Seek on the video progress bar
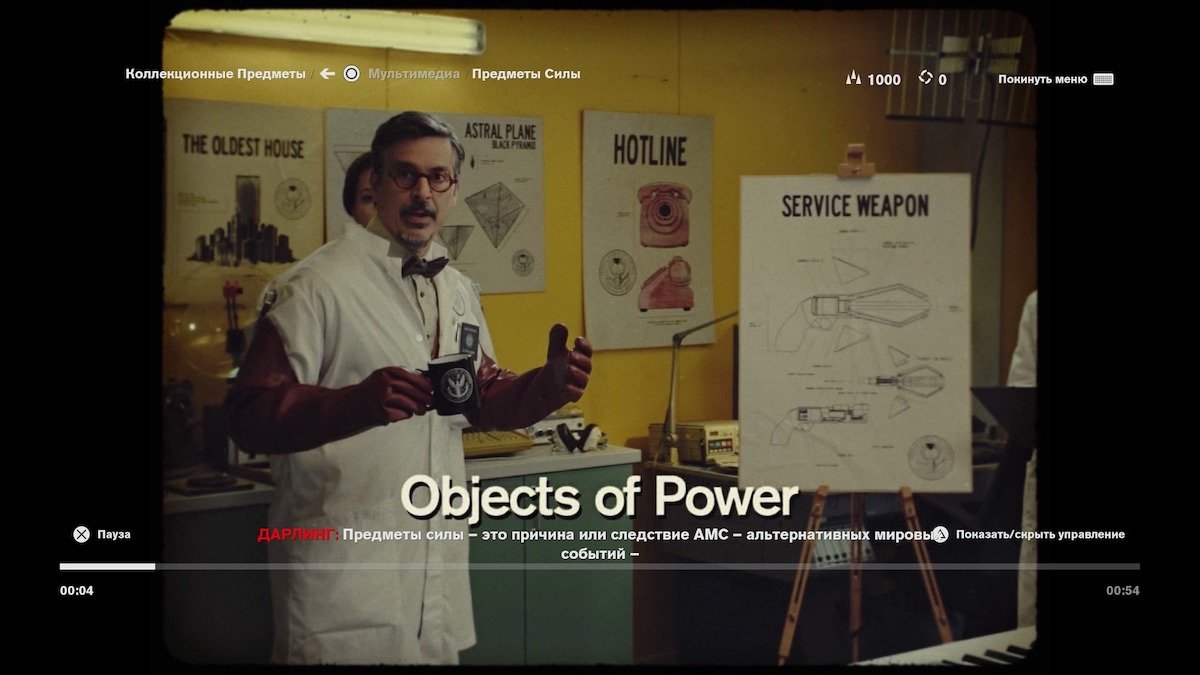Screen dimensions: 1200x675 (x=600, y=566)
